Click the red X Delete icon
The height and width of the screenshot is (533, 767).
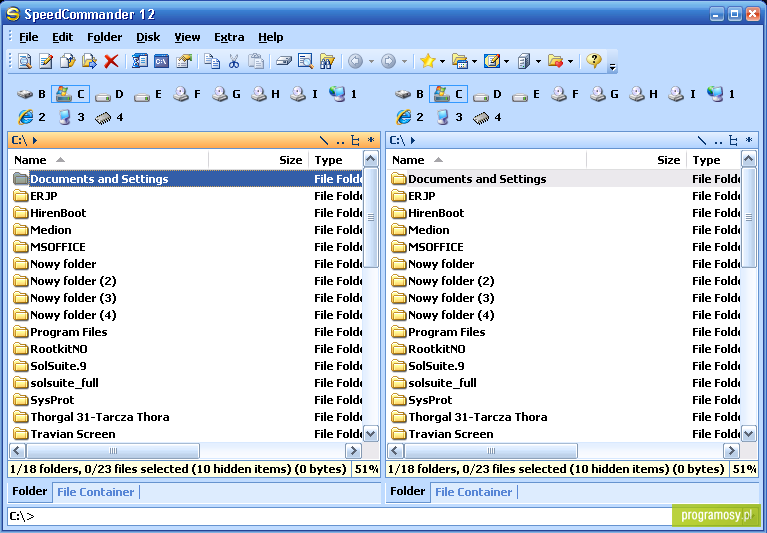pos(112,61)
